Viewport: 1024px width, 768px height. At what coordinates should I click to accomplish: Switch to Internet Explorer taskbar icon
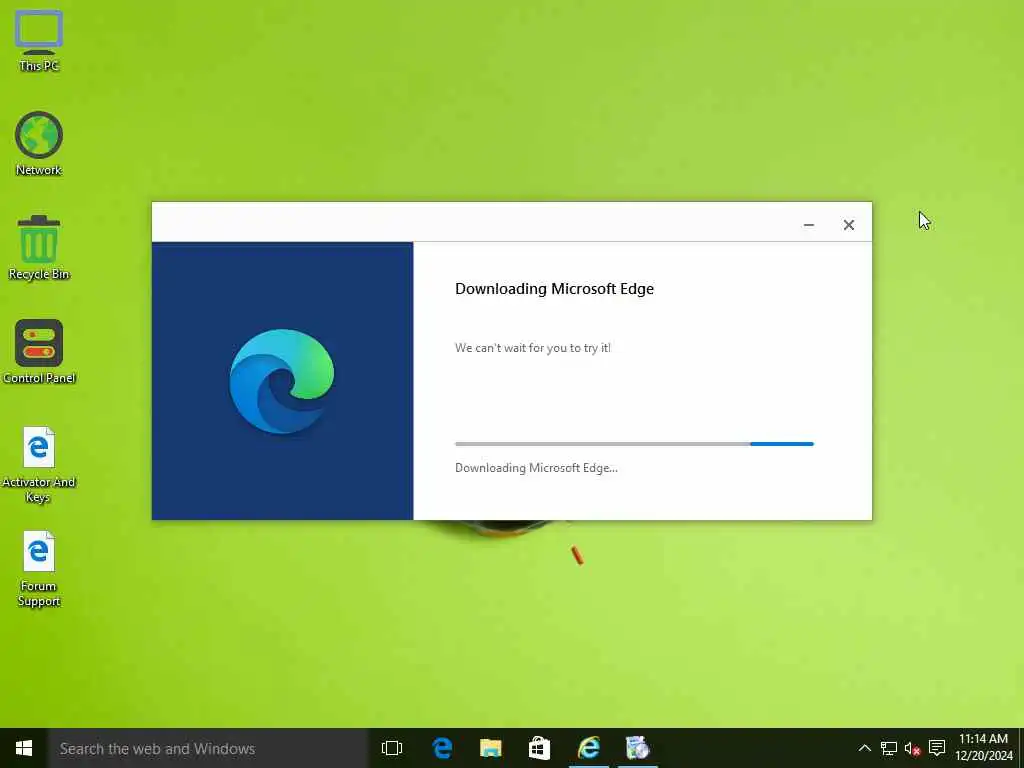(x=588, y=748)
